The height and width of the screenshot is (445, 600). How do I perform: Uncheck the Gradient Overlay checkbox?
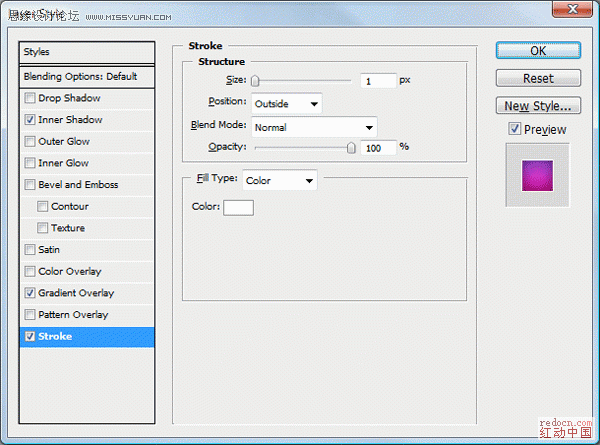coord(29,293)
